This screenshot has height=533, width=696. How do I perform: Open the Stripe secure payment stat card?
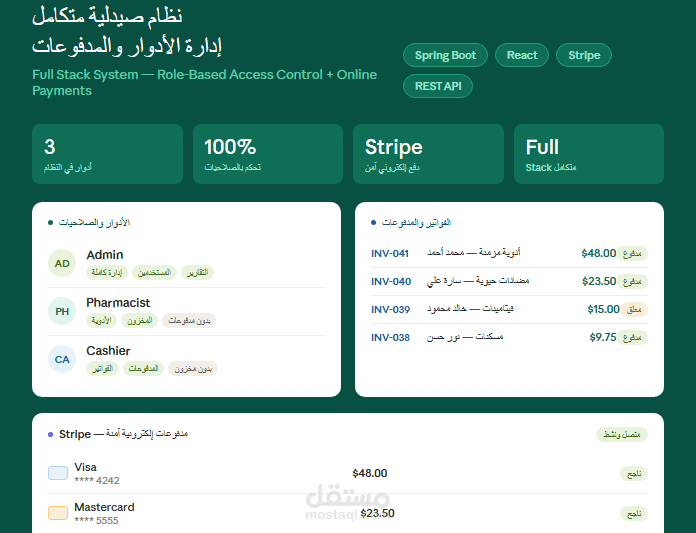428,154
